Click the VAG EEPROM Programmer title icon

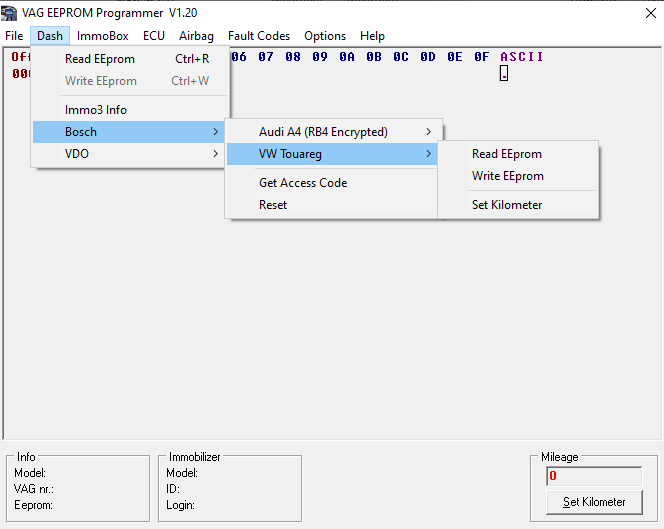click(9, 13)
